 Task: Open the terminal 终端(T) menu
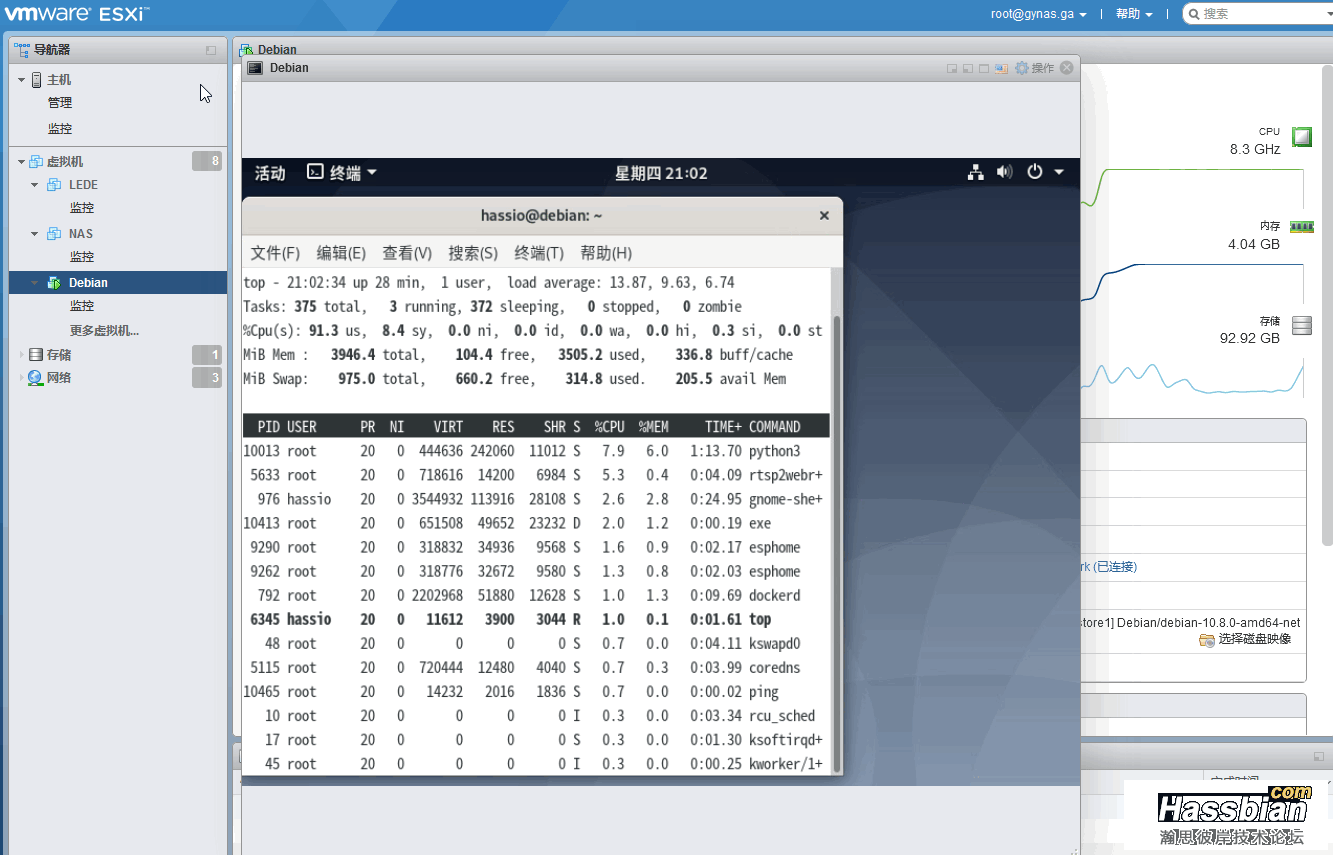point(539,253)
